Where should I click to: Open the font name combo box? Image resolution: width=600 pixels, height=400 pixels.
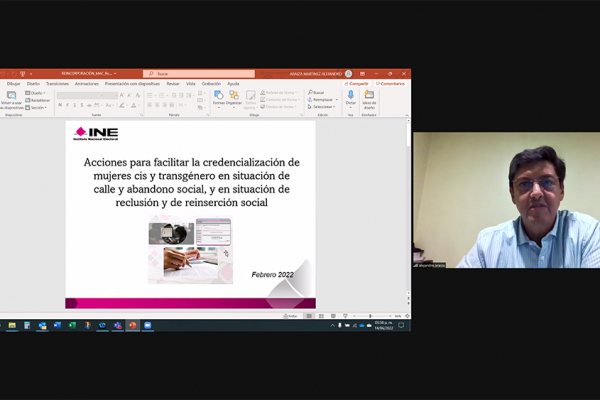tap(80, 95)
